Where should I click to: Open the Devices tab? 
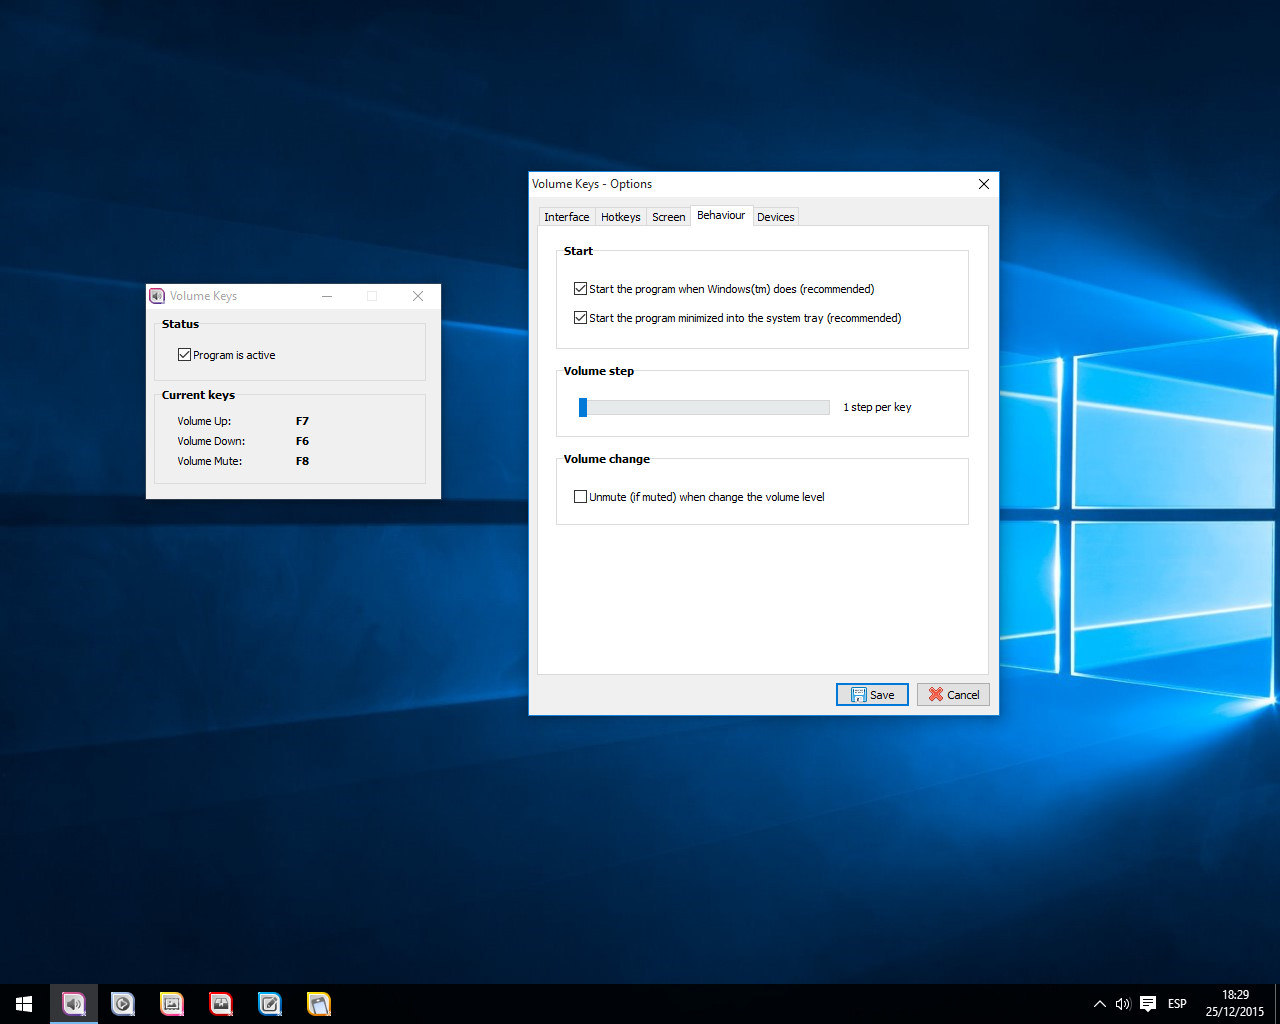tap(776, 216)
